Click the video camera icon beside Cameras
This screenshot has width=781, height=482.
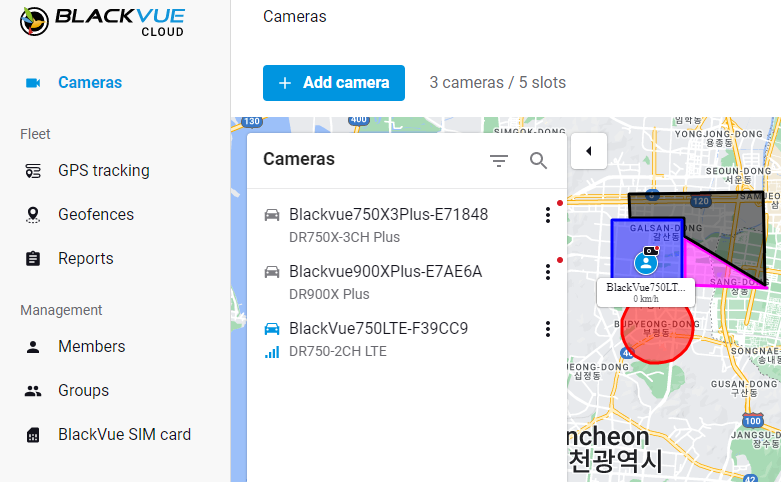[x=33, y=83]
